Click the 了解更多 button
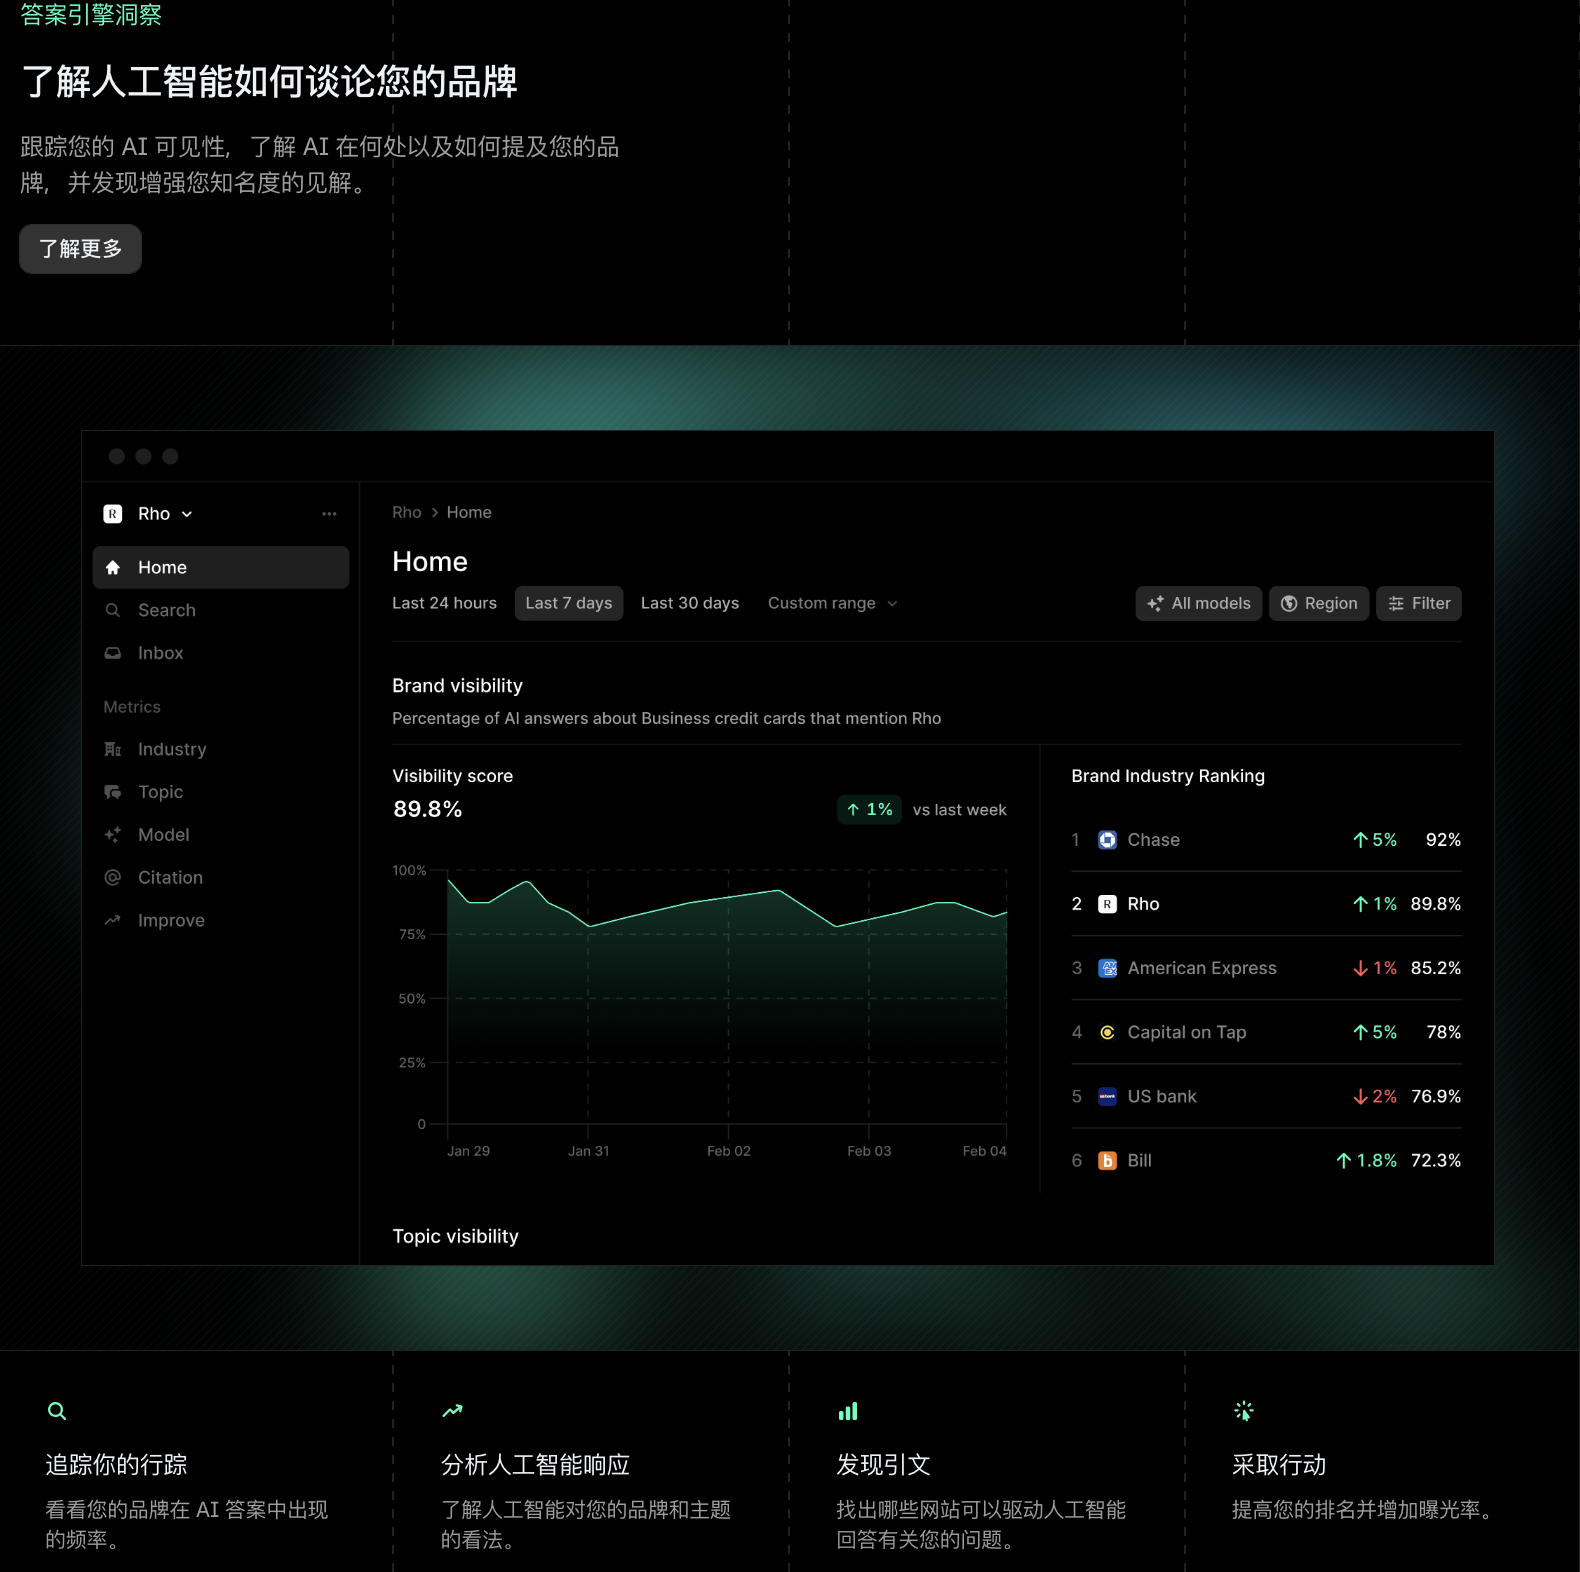This screenshot has height=1572, width=1580. [80, 249]
